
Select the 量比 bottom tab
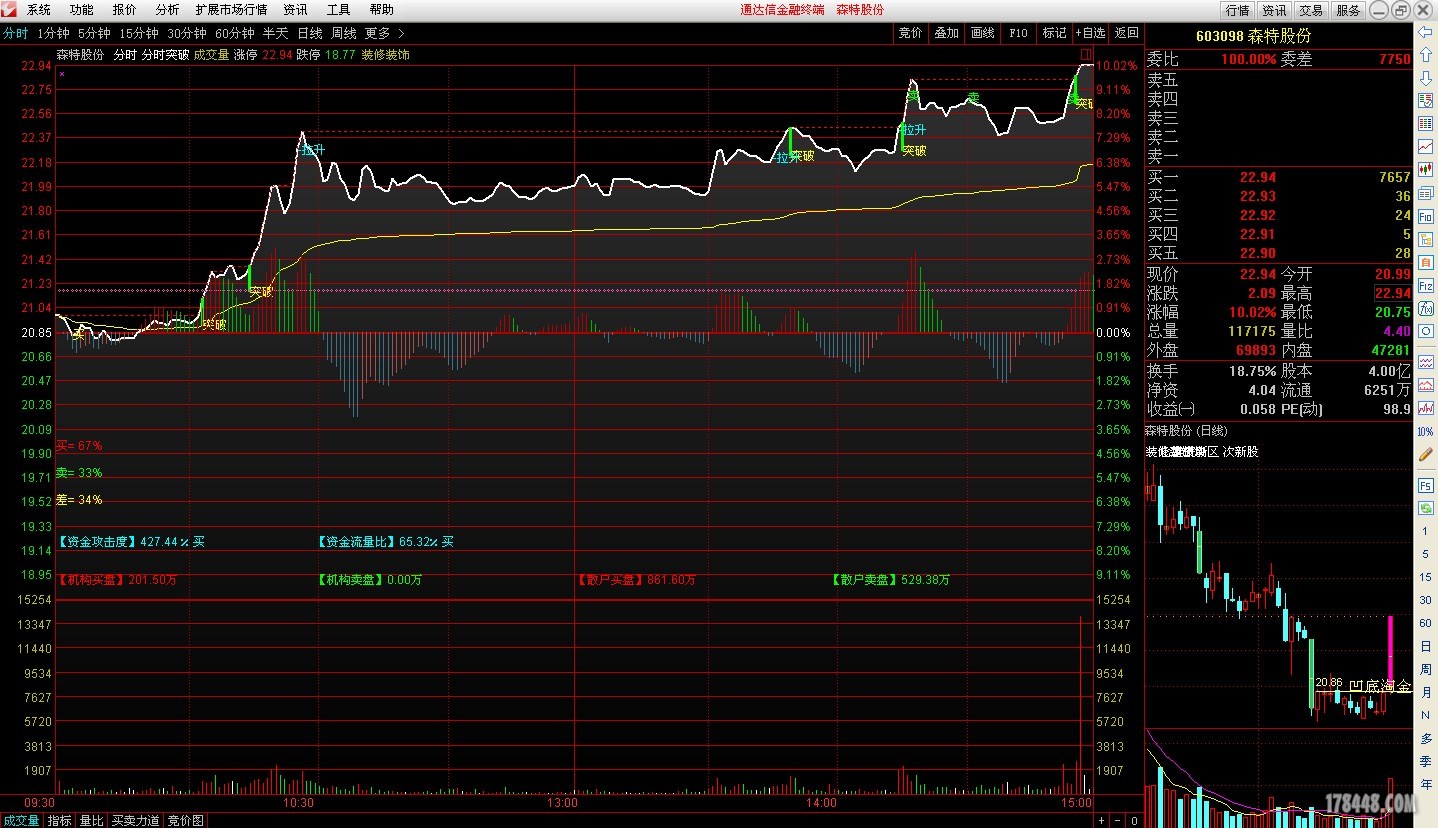click(x=91, y=820)
